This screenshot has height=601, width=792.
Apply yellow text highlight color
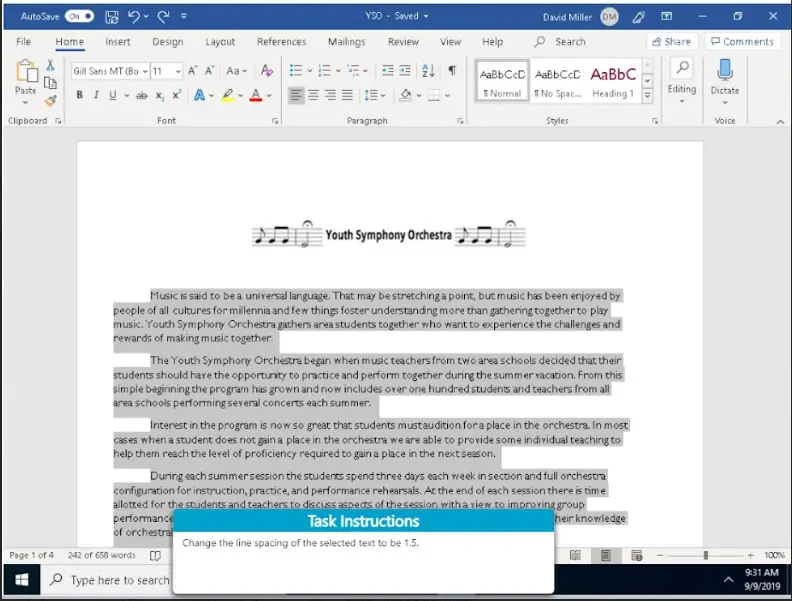tap(227, 95)
